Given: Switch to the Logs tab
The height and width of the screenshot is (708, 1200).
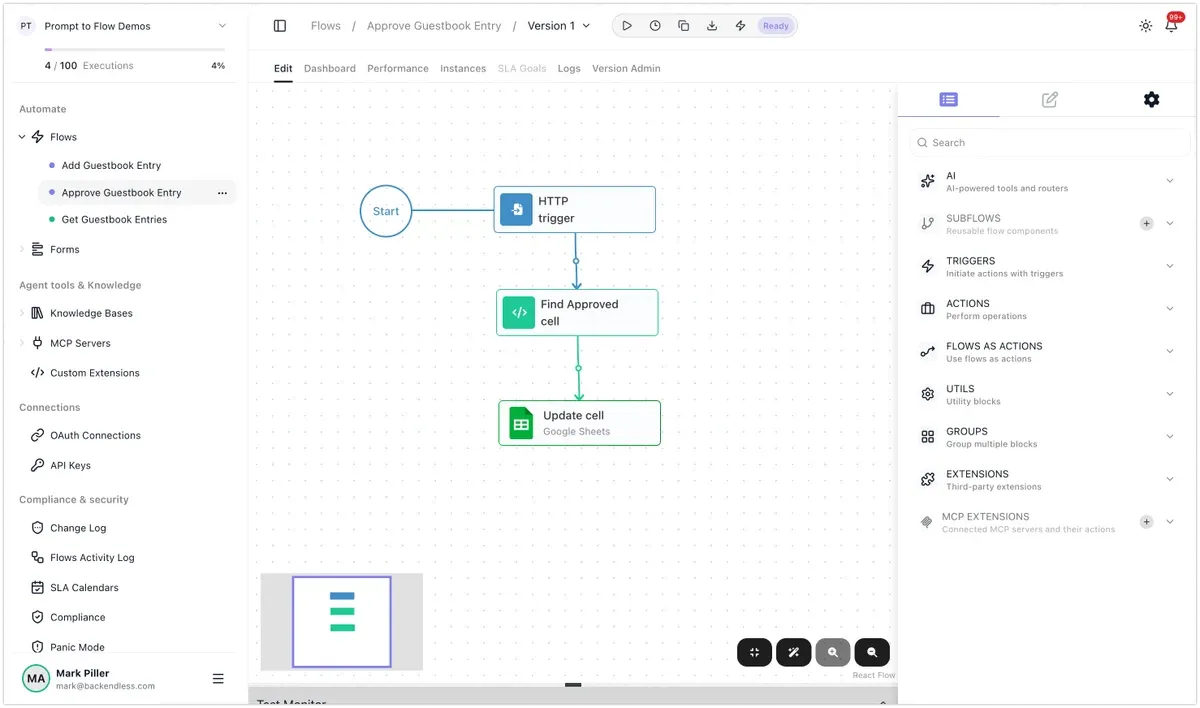Looking at the screenshot, I should pyautogui.click(x=569, y=69).
